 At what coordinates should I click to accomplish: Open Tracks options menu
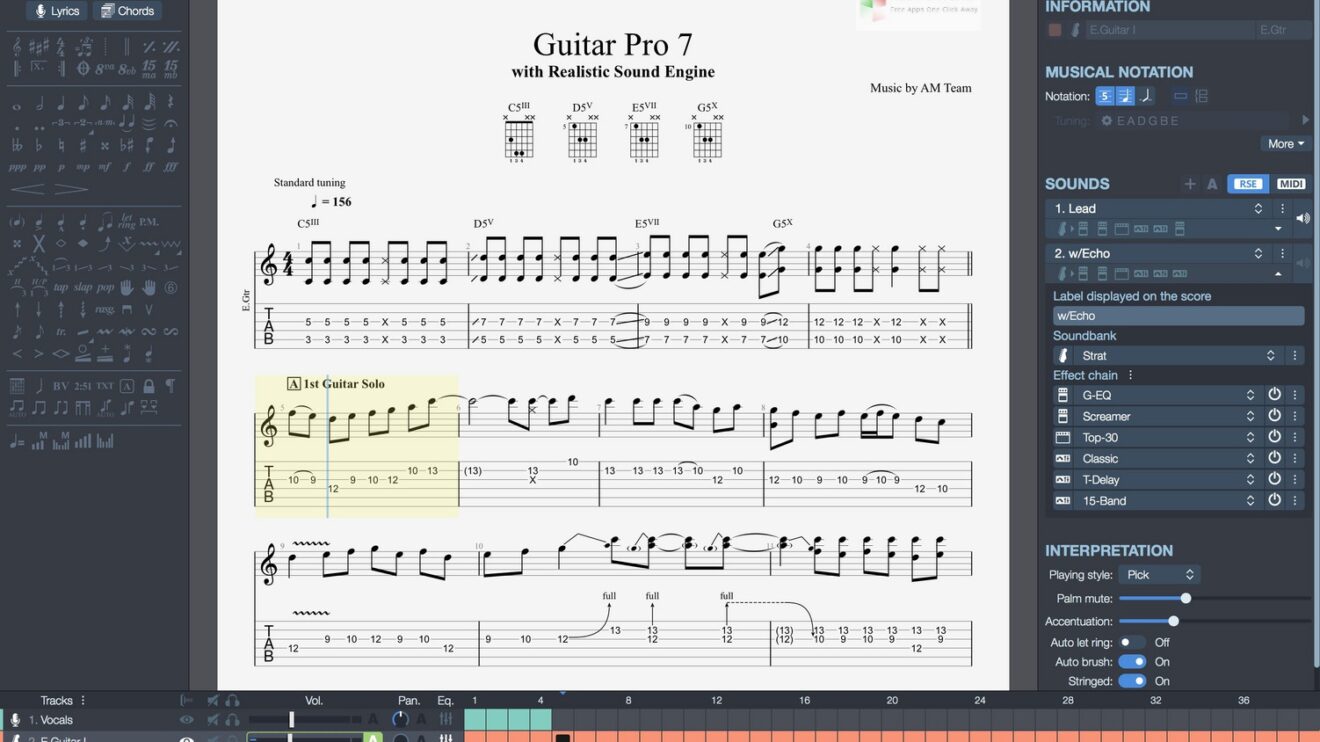coord(83,700)
